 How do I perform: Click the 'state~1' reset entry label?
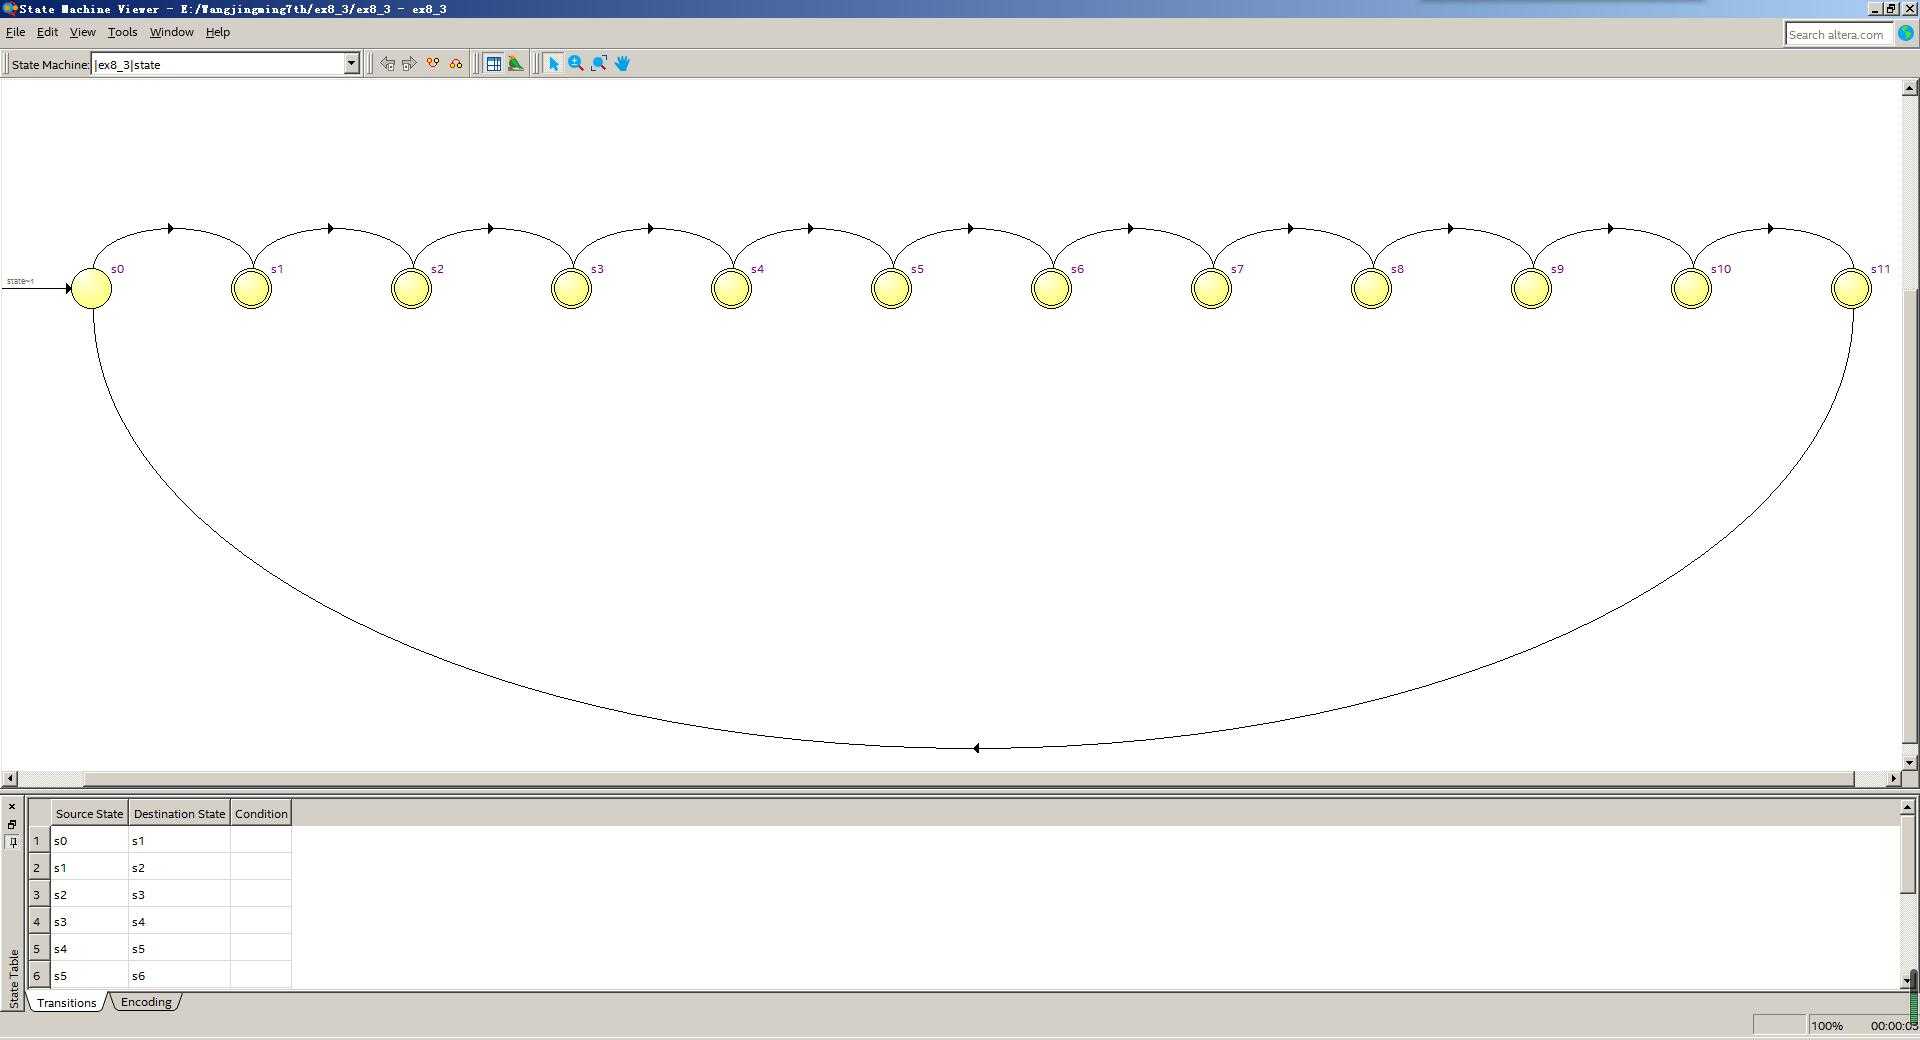[x=20, y=281]
